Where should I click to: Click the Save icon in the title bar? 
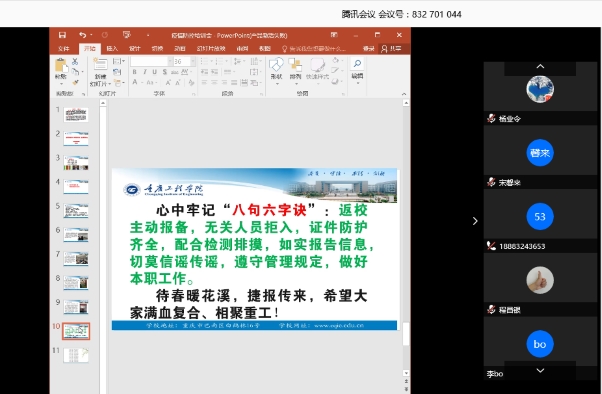(62, 35)
